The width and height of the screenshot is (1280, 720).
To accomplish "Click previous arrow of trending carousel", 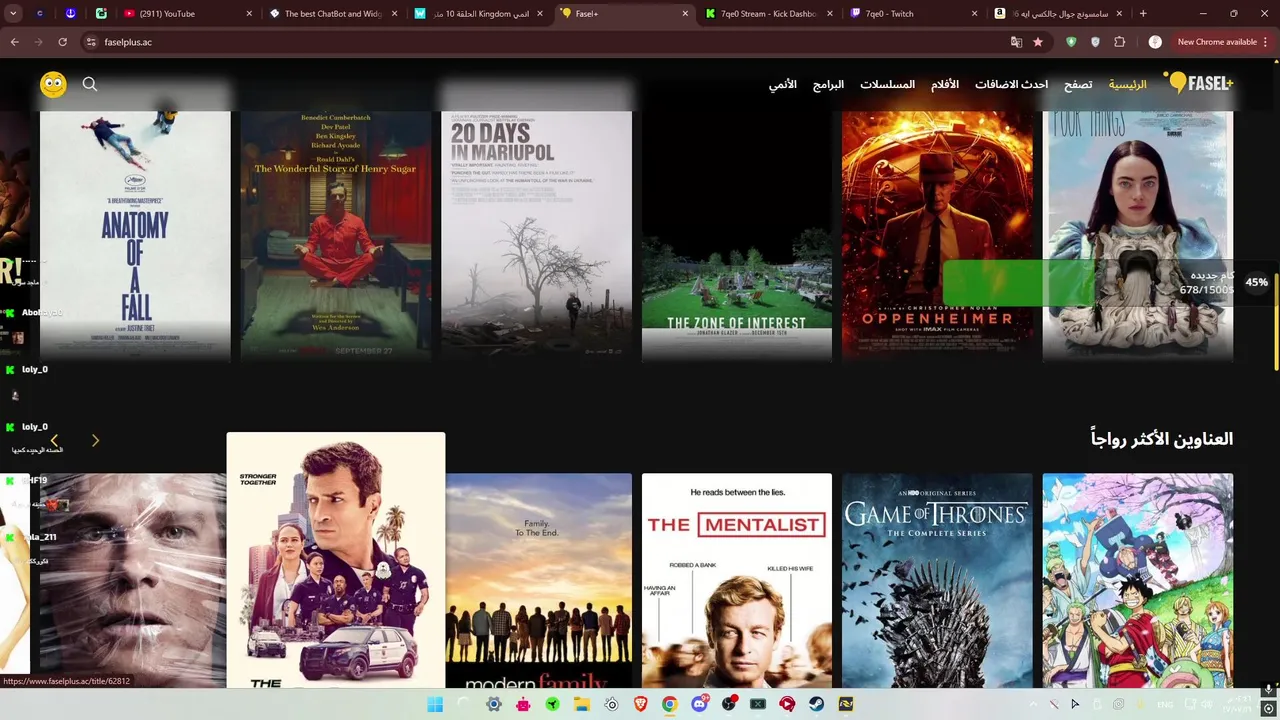I will [54, 440].
